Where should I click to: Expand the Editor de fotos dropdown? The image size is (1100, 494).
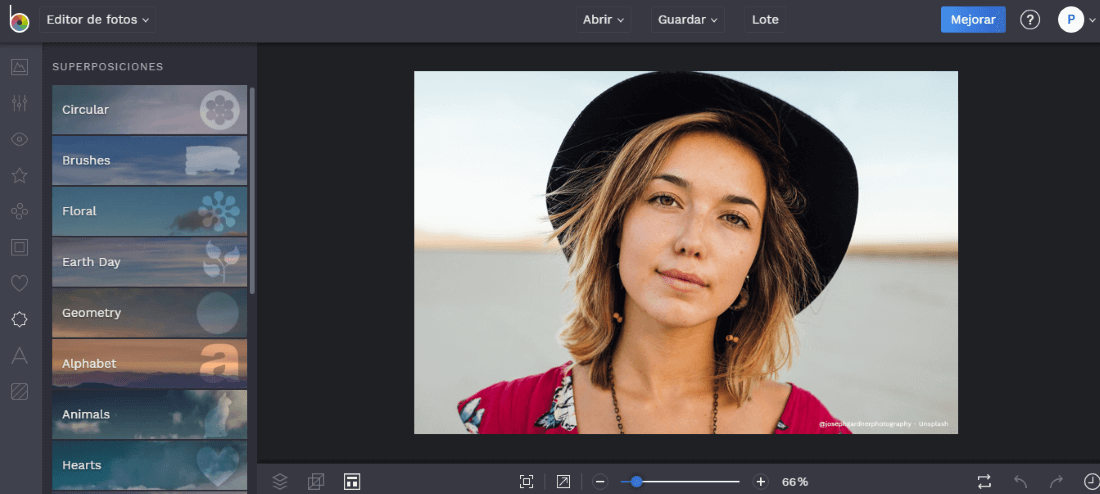point(98,20)
